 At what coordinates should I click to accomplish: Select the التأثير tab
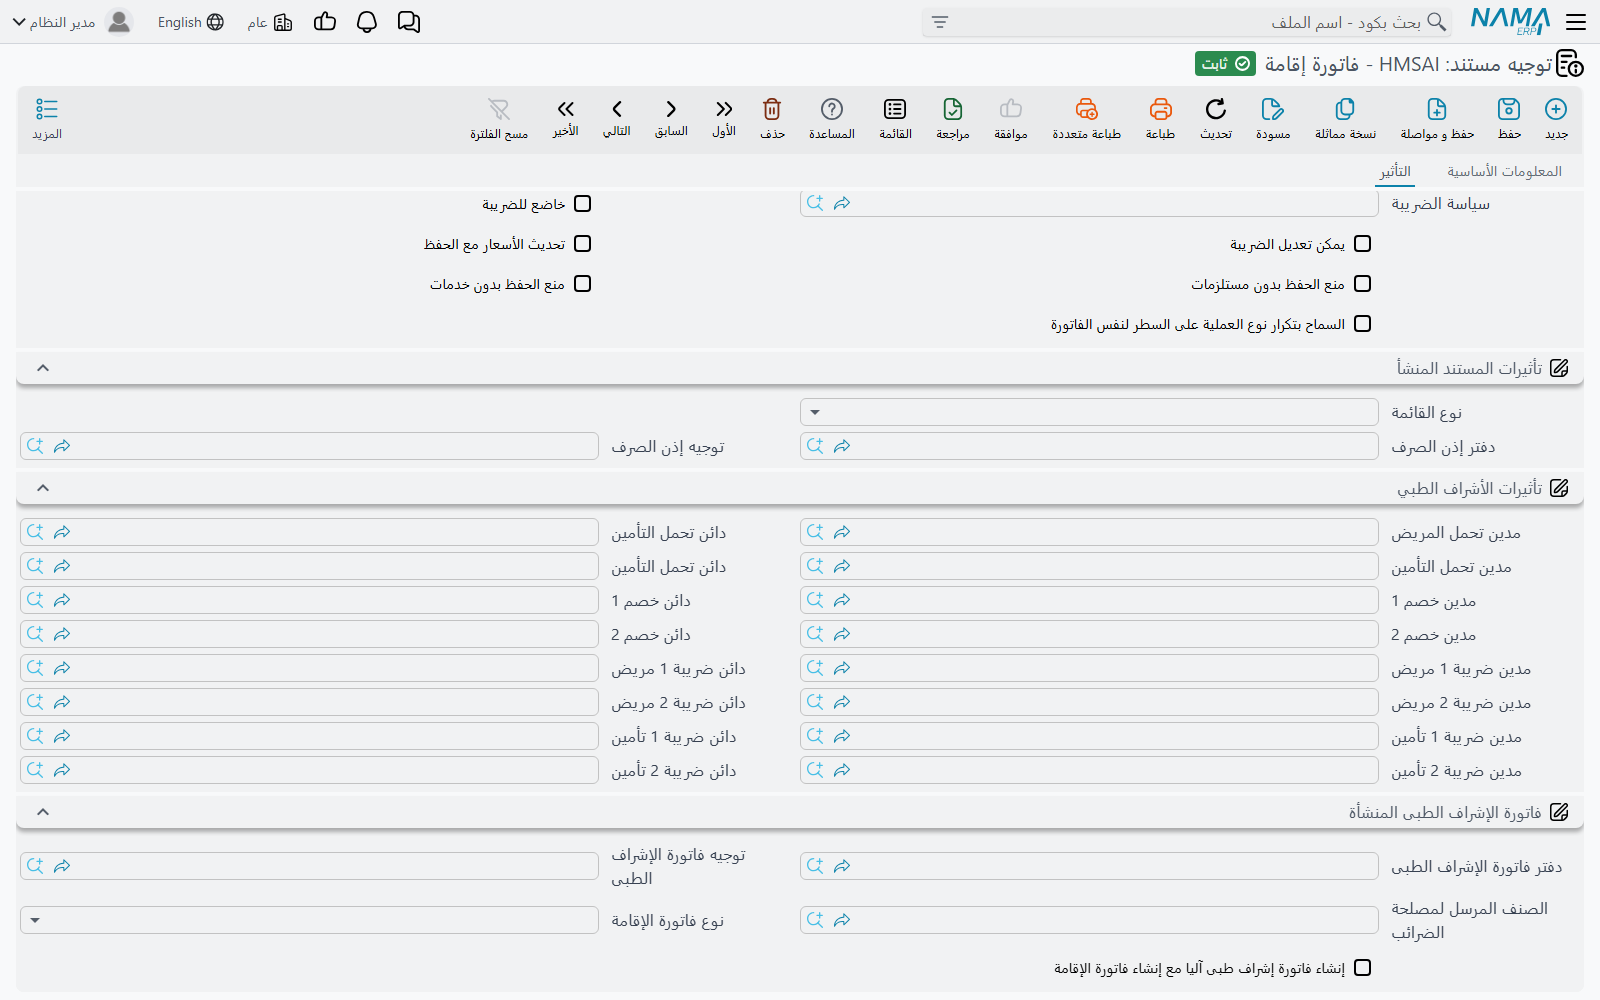[1395, 171]
